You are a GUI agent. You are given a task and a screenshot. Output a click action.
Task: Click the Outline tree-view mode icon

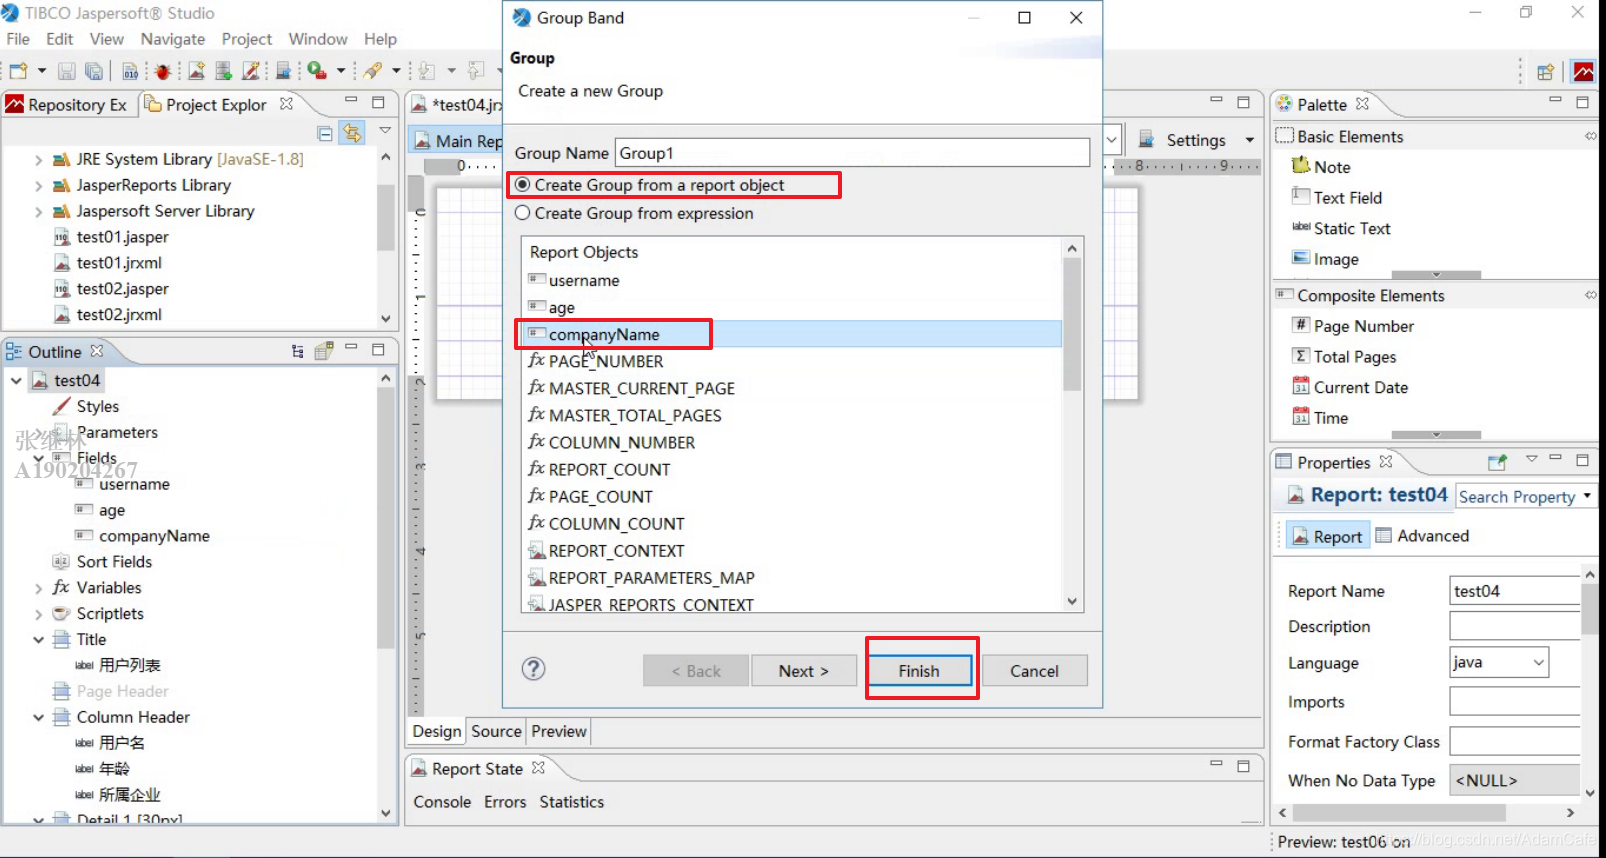click(x=297, y=351)
